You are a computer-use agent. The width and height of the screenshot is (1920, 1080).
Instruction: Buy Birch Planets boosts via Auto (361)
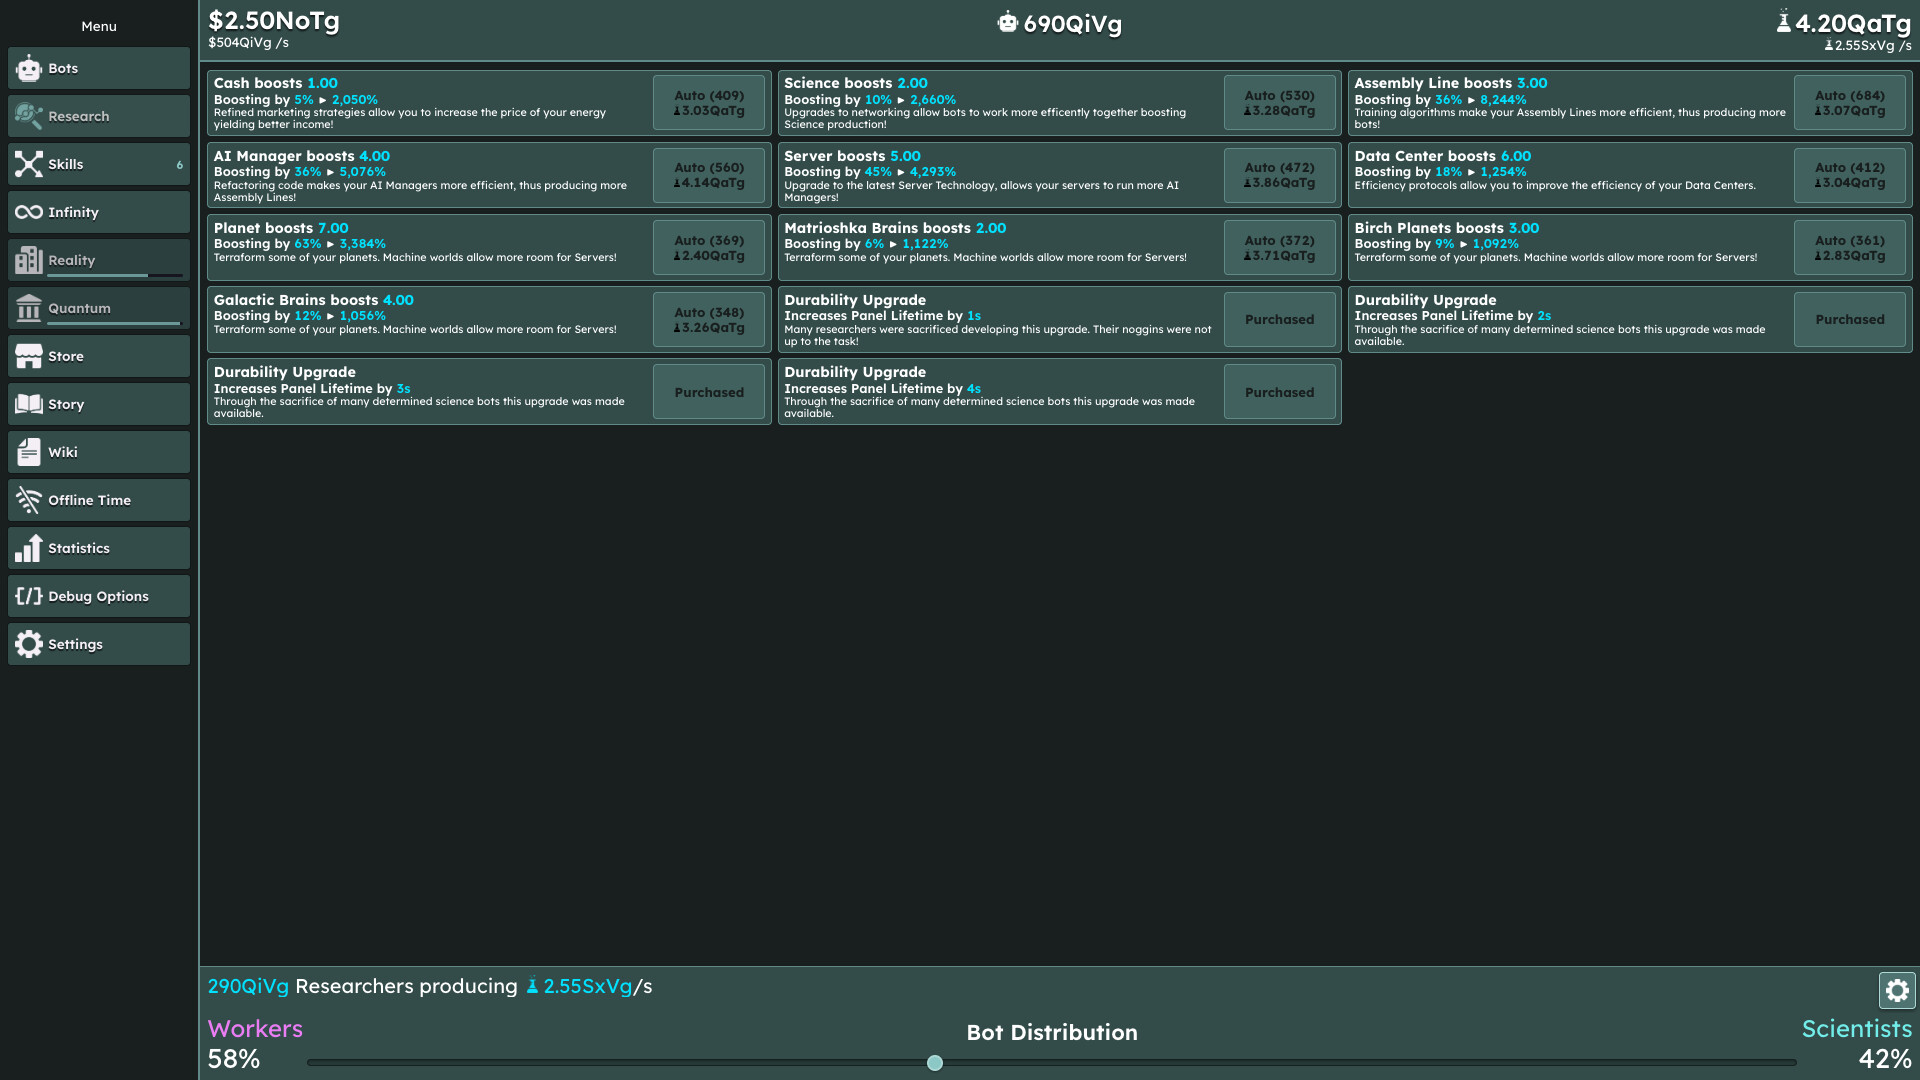tap(1849, 247)
